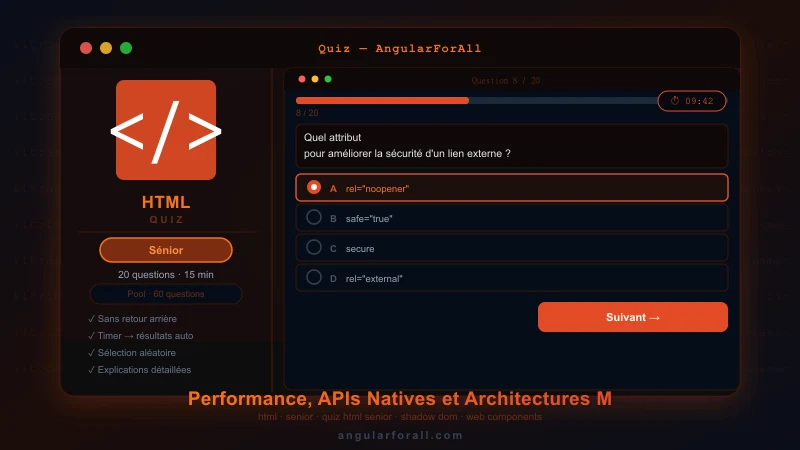Click the safe="true" answer text

pyautogui.click(x=369, y=219)
